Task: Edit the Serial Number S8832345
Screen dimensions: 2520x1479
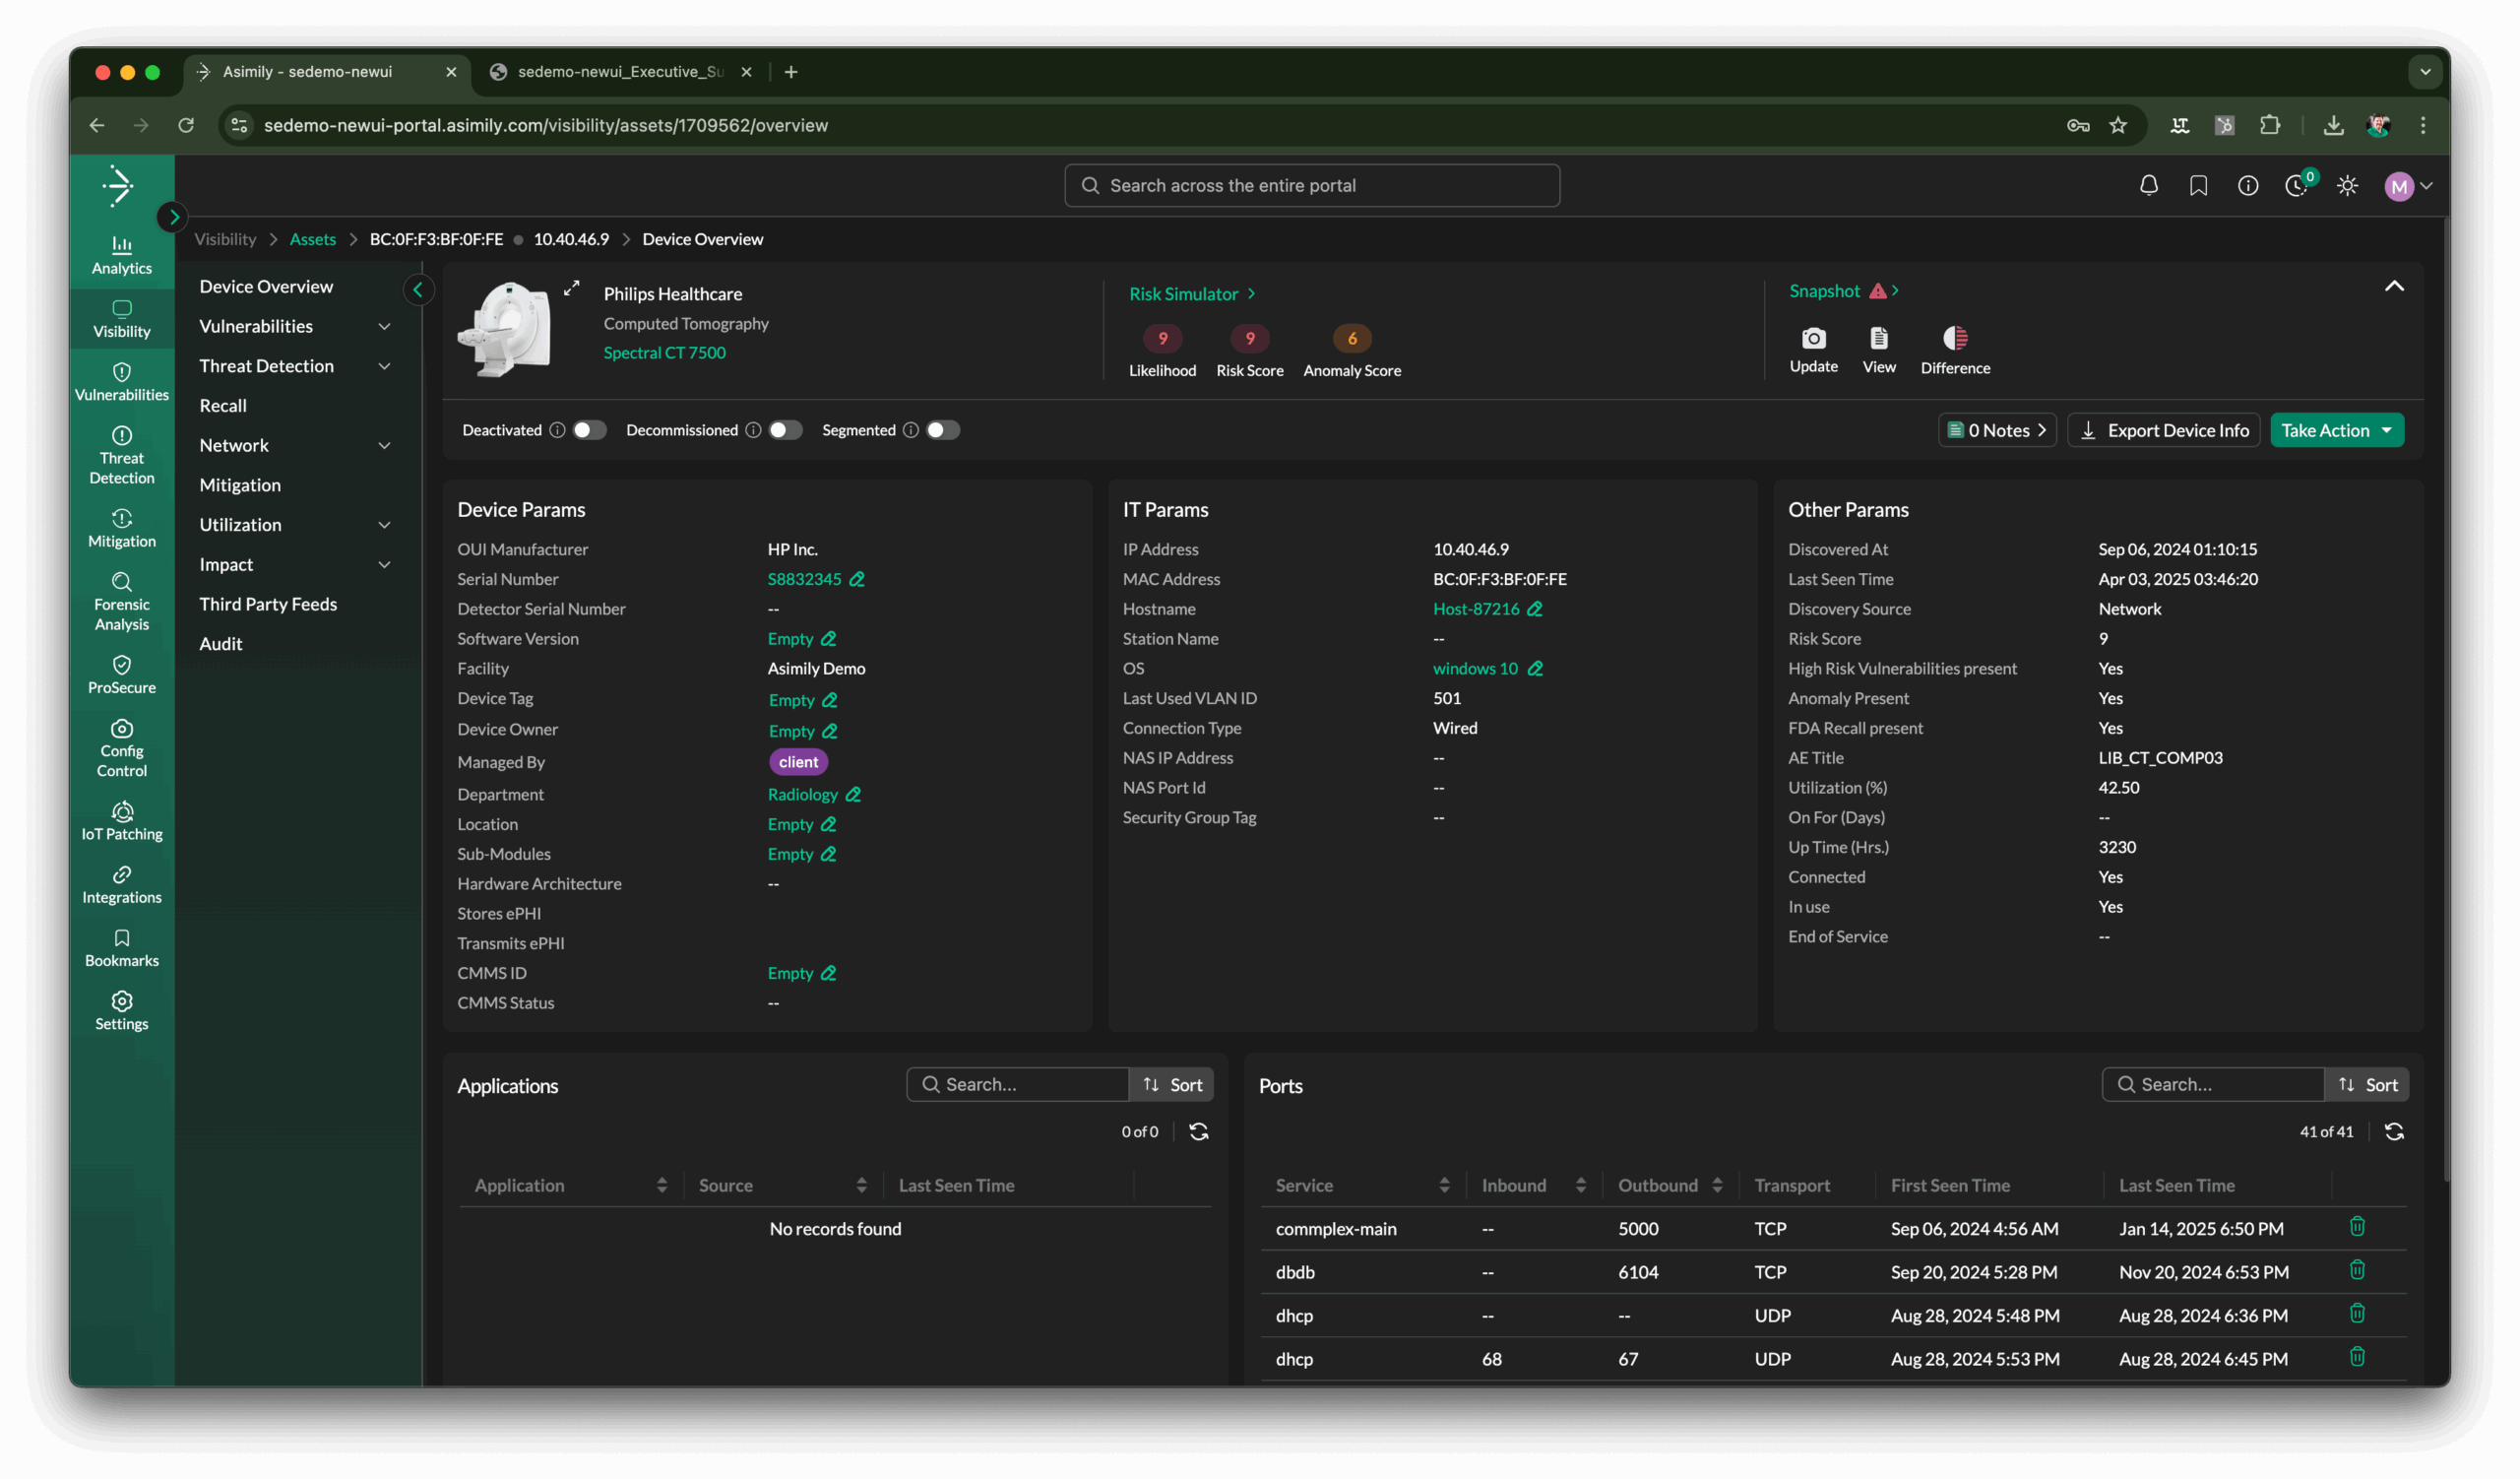Action: tap(857, 579)
